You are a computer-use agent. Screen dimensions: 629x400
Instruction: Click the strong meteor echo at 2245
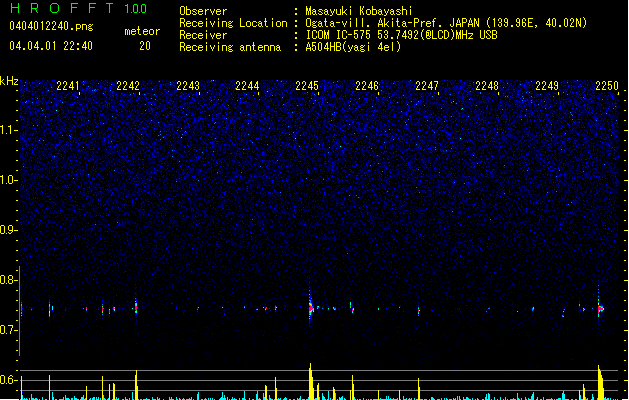[310, 308]
